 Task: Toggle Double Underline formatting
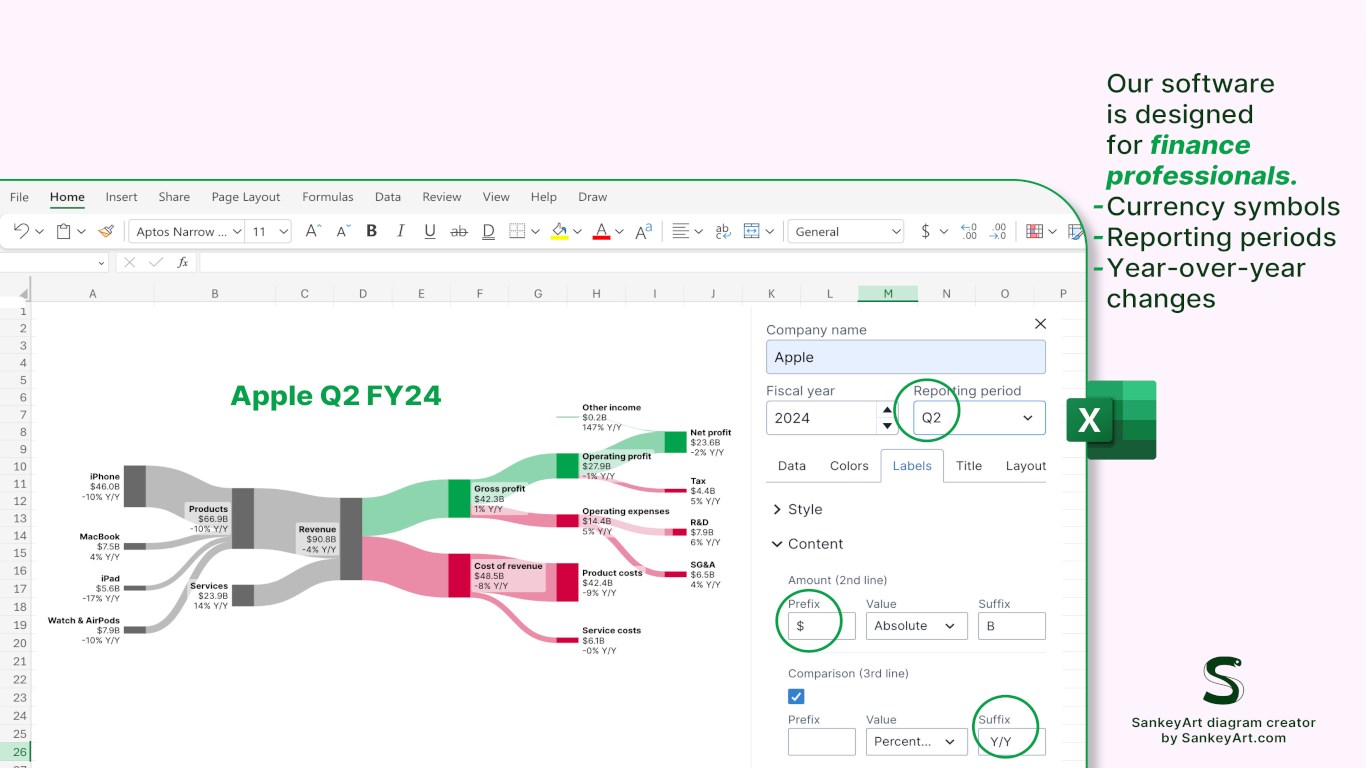488,231
